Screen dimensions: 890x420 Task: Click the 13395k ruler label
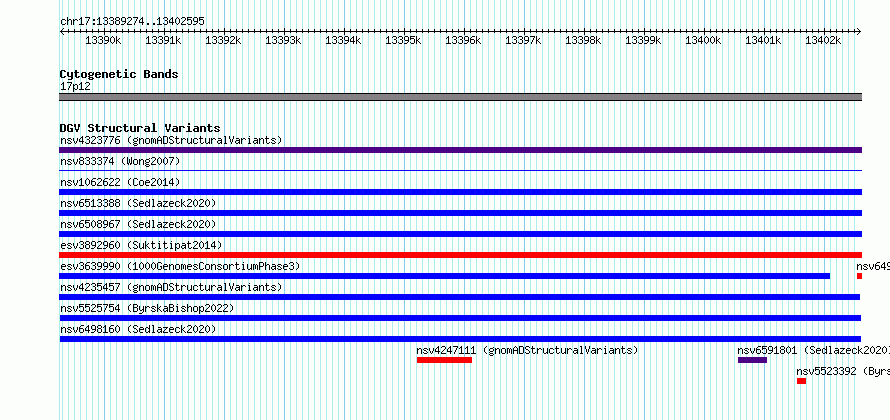pyautogui.click(x=403, y=40)
